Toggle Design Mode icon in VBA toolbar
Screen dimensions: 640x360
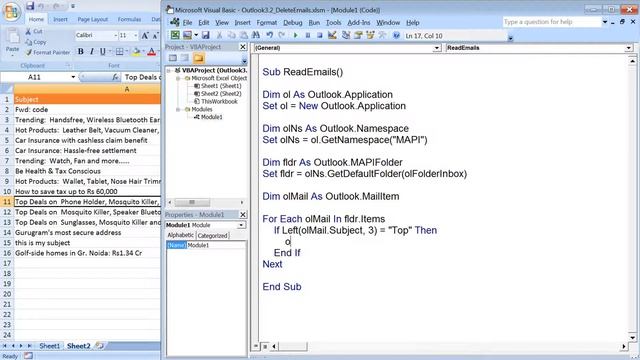[332, 36]
